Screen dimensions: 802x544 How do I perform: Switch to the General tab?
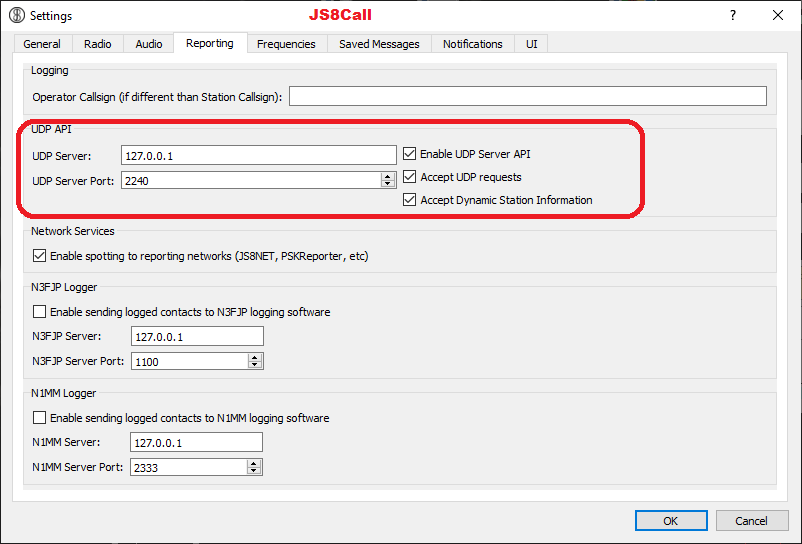[42, 44]
